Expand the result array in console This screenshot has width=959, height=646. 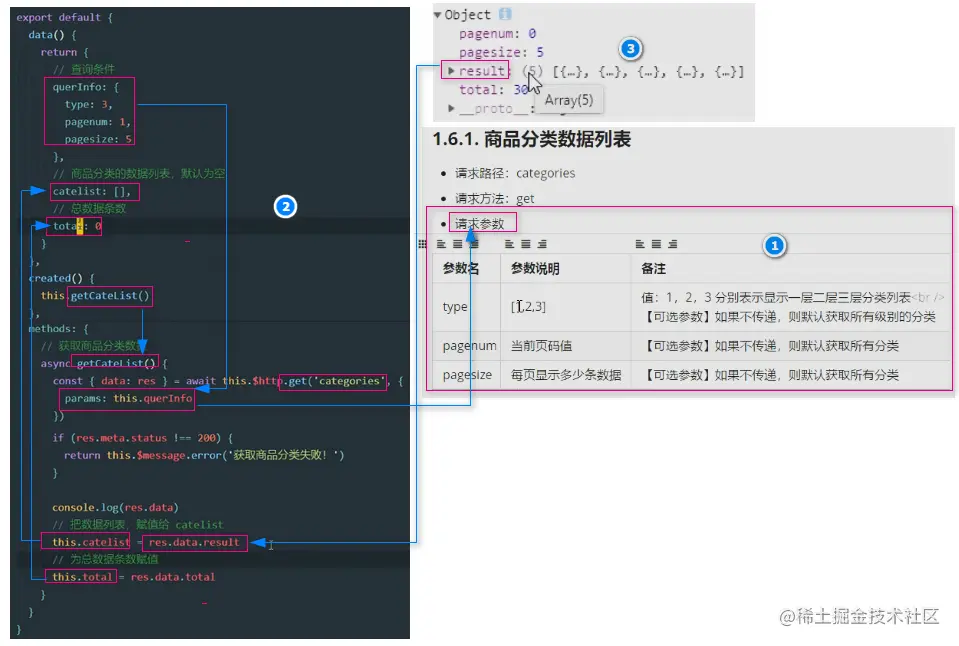pos(451,71)
